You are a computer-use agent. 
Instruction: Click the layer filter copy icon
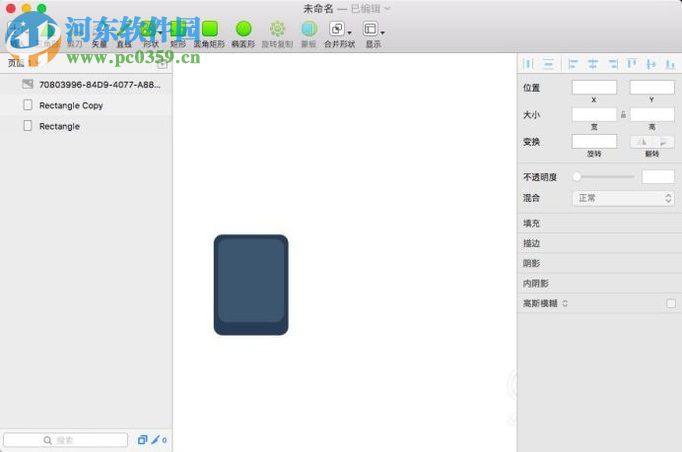point(142,440)
